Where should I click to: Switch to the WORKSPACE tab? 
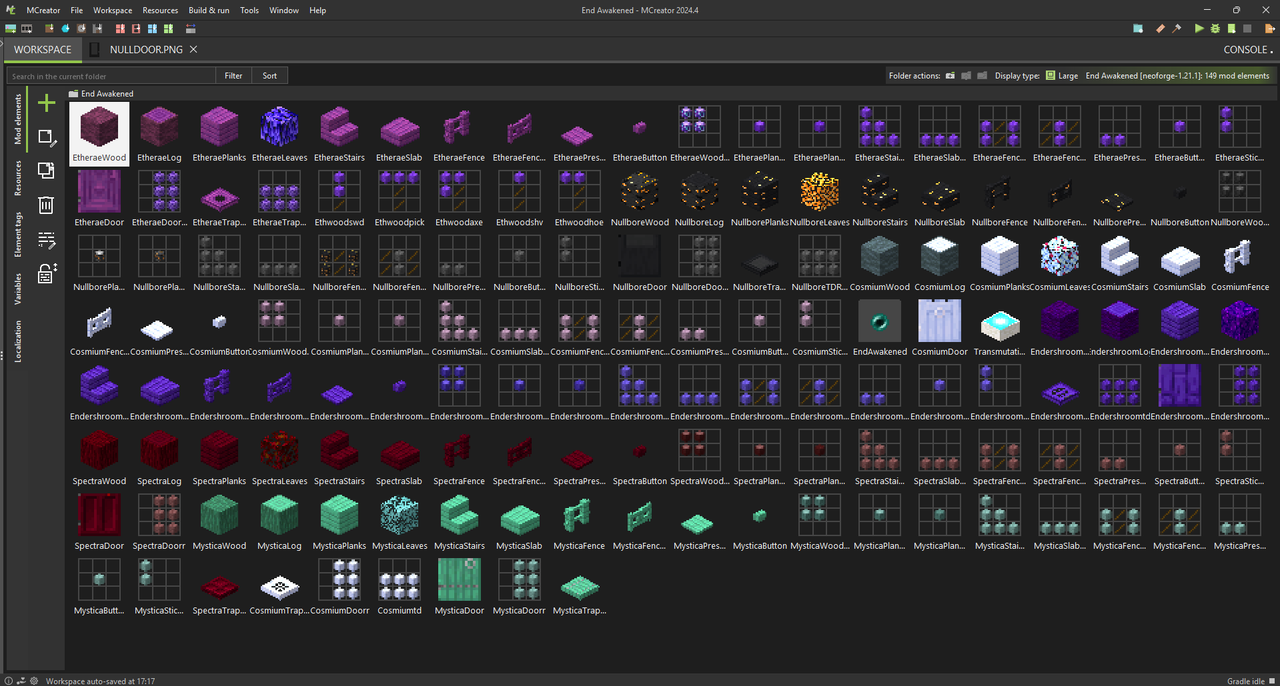pyautogui.click(x=42, y=49)
